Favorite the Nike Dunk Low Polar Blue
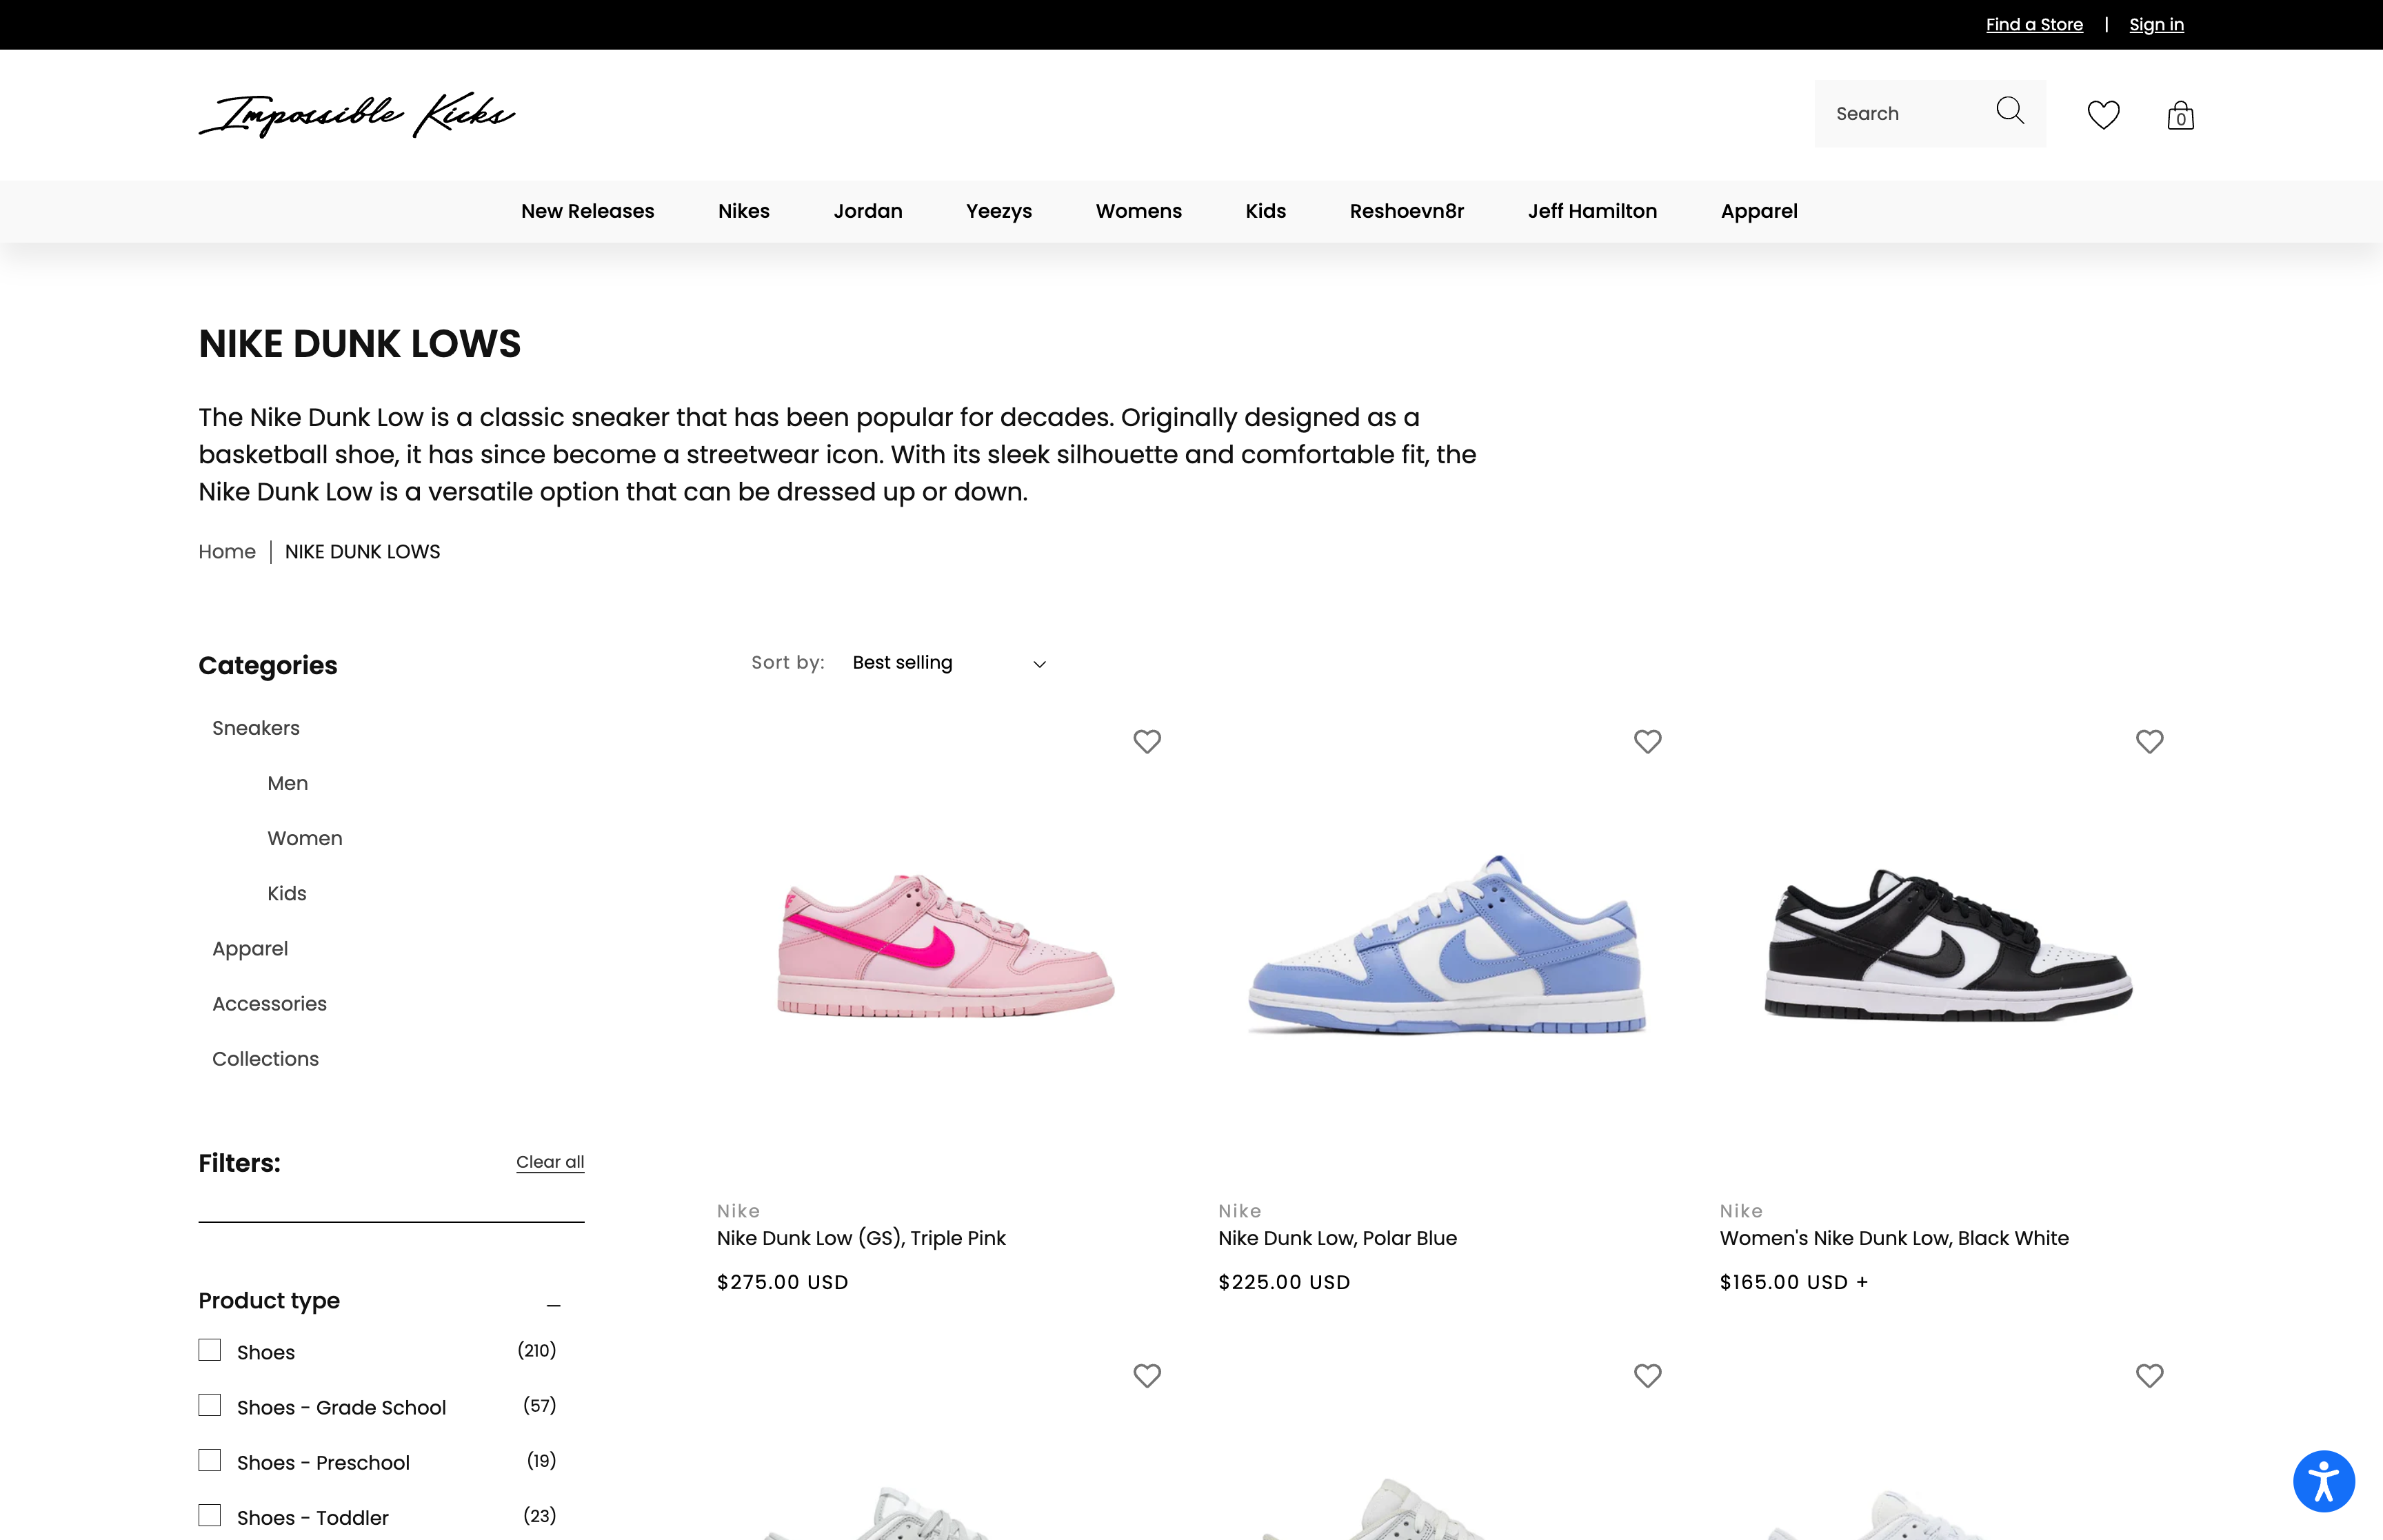This screenshot has height=1540, width=2383. (x=1648, y=741)
